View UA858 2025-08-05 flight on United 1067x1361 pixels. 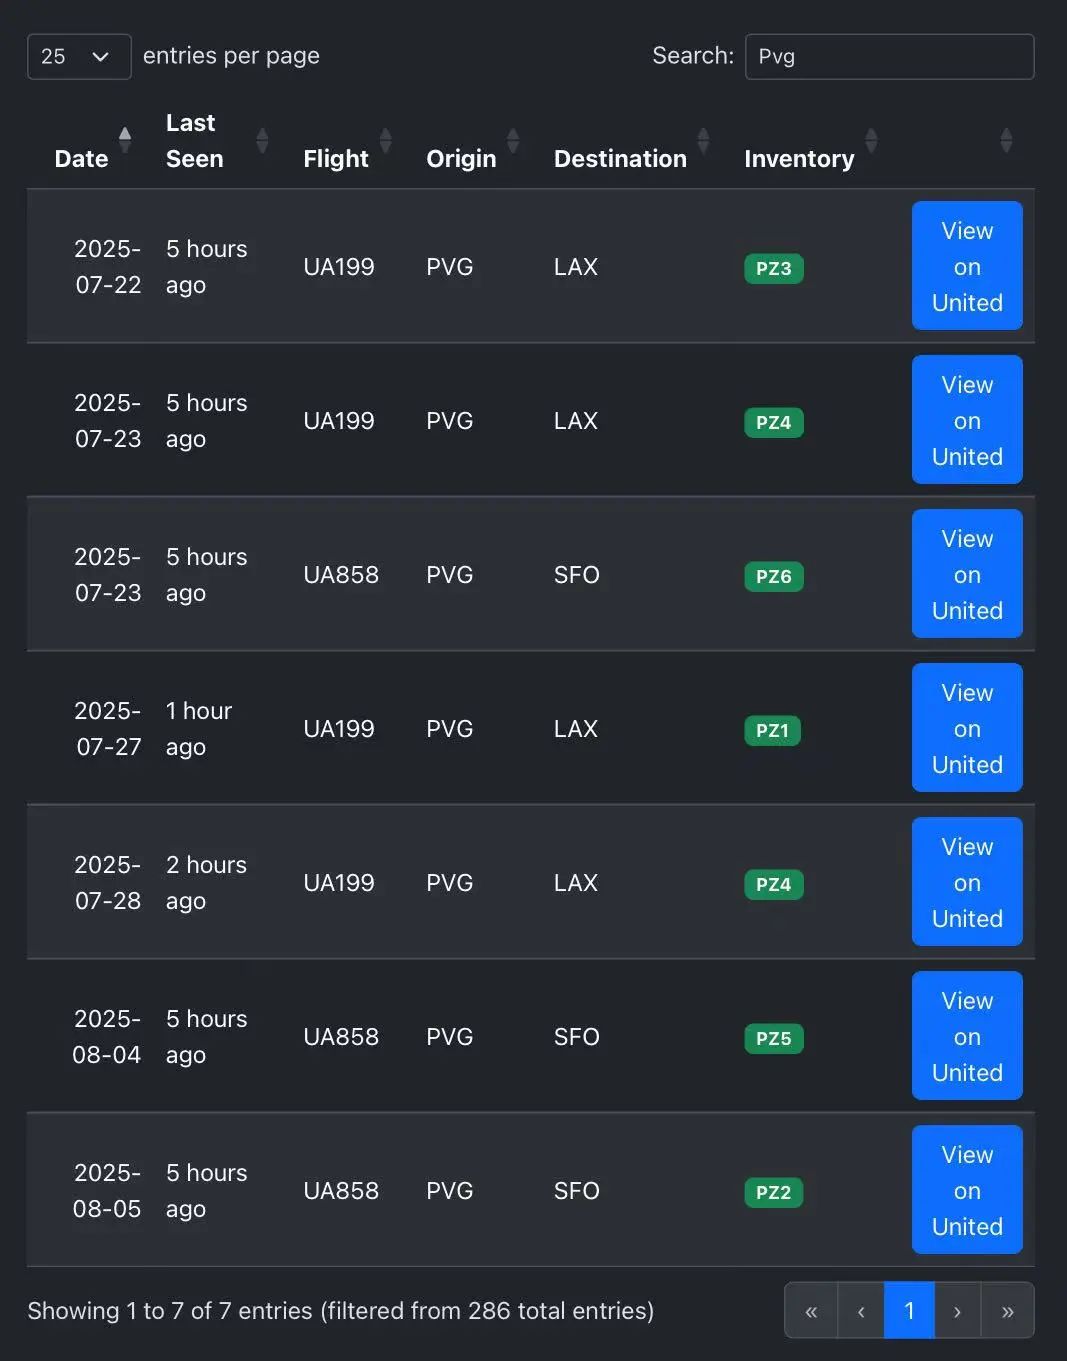967,1190
